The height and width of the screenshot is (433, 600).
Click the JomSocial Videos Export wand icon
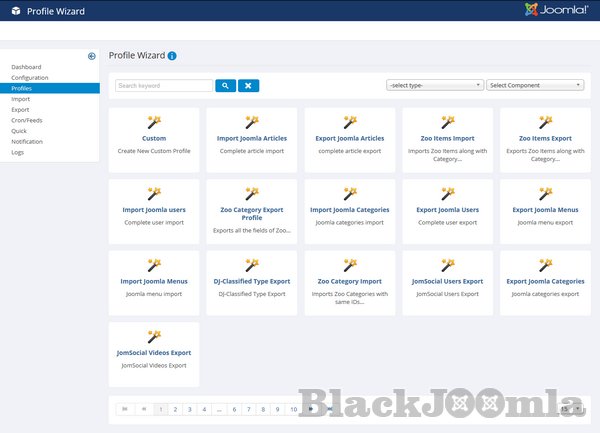coord(154,336)
